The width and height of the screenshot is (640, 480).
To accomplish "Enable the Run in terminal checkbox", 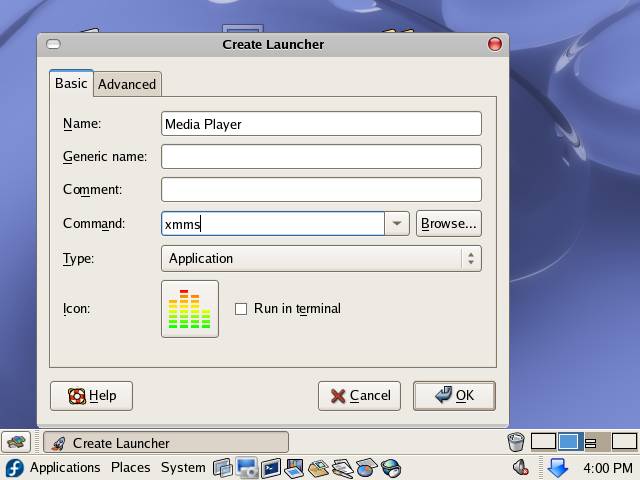I will [241, 309].
